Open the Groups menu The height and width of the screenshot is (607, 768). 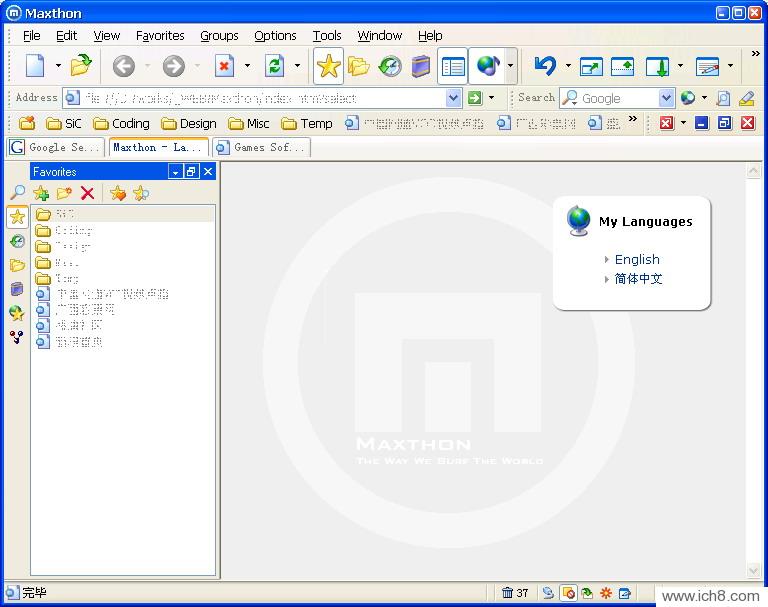tap(219, 36)
